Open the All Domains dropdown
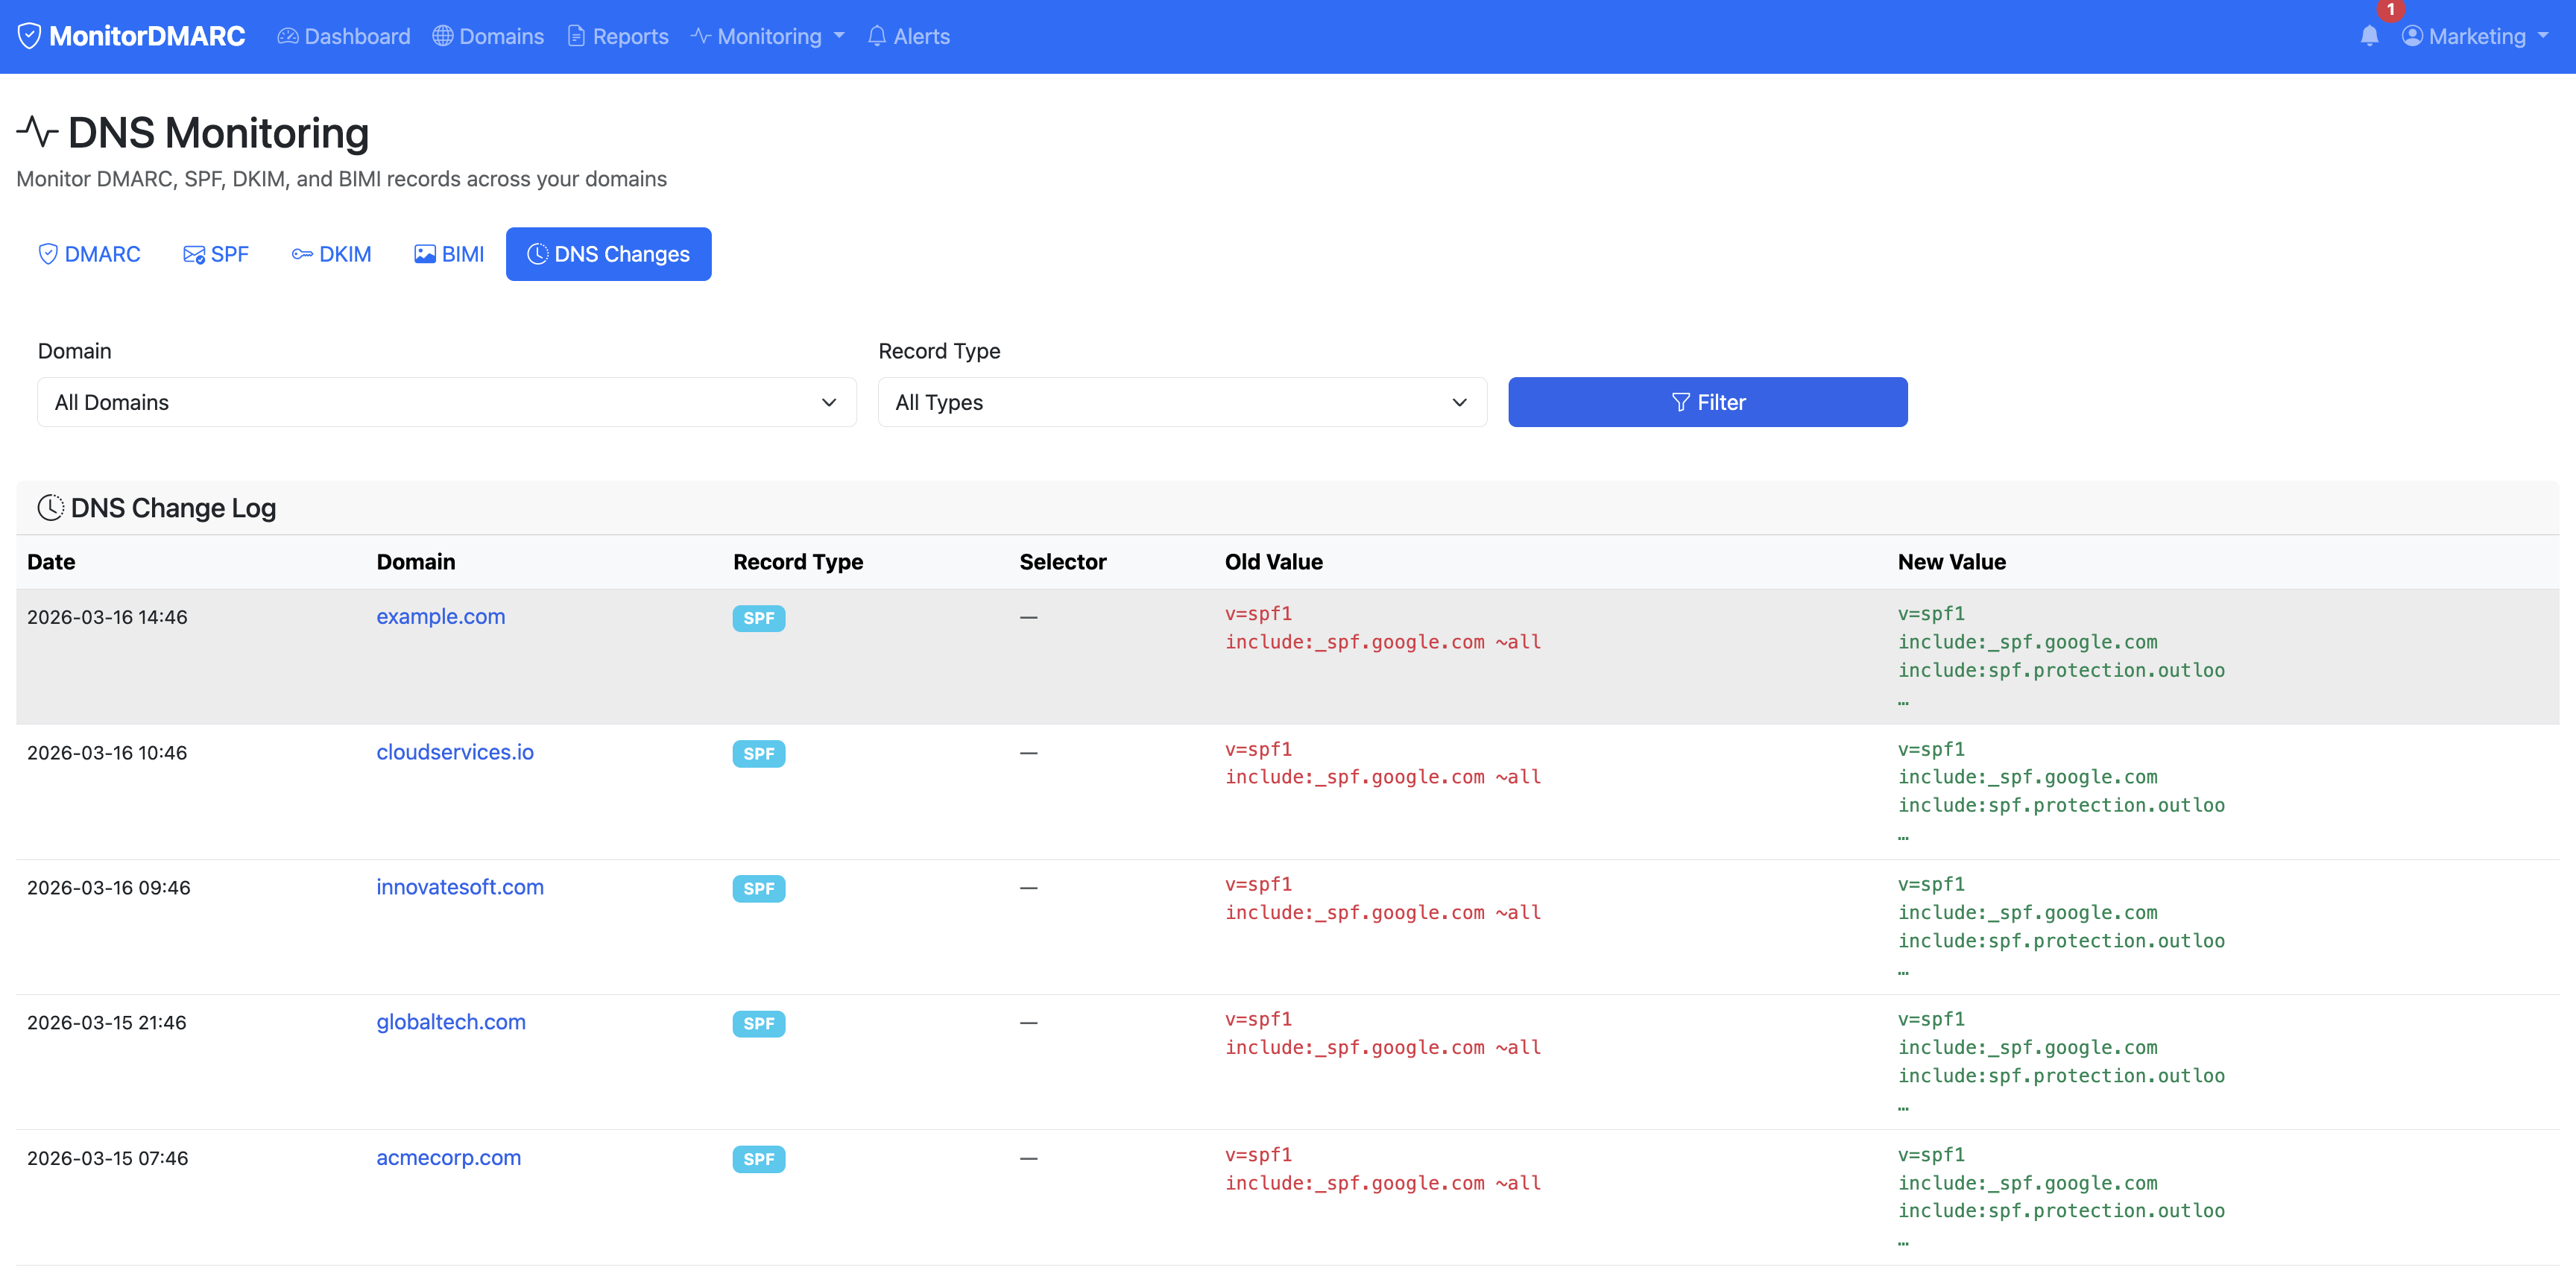The height and width of the screenshot is (1285, 2576). click(447, 402)
